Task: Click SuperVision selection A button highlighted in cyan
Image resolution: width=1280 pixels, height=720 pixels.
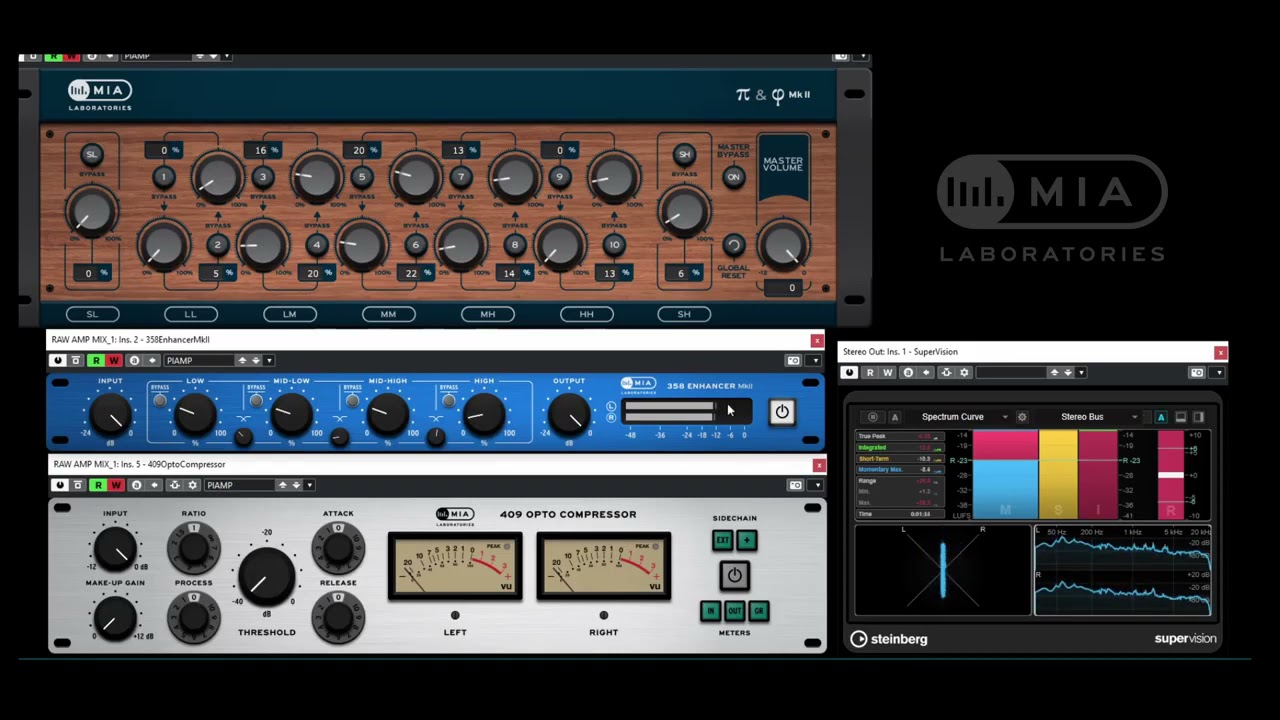Action: (1161, 417)
